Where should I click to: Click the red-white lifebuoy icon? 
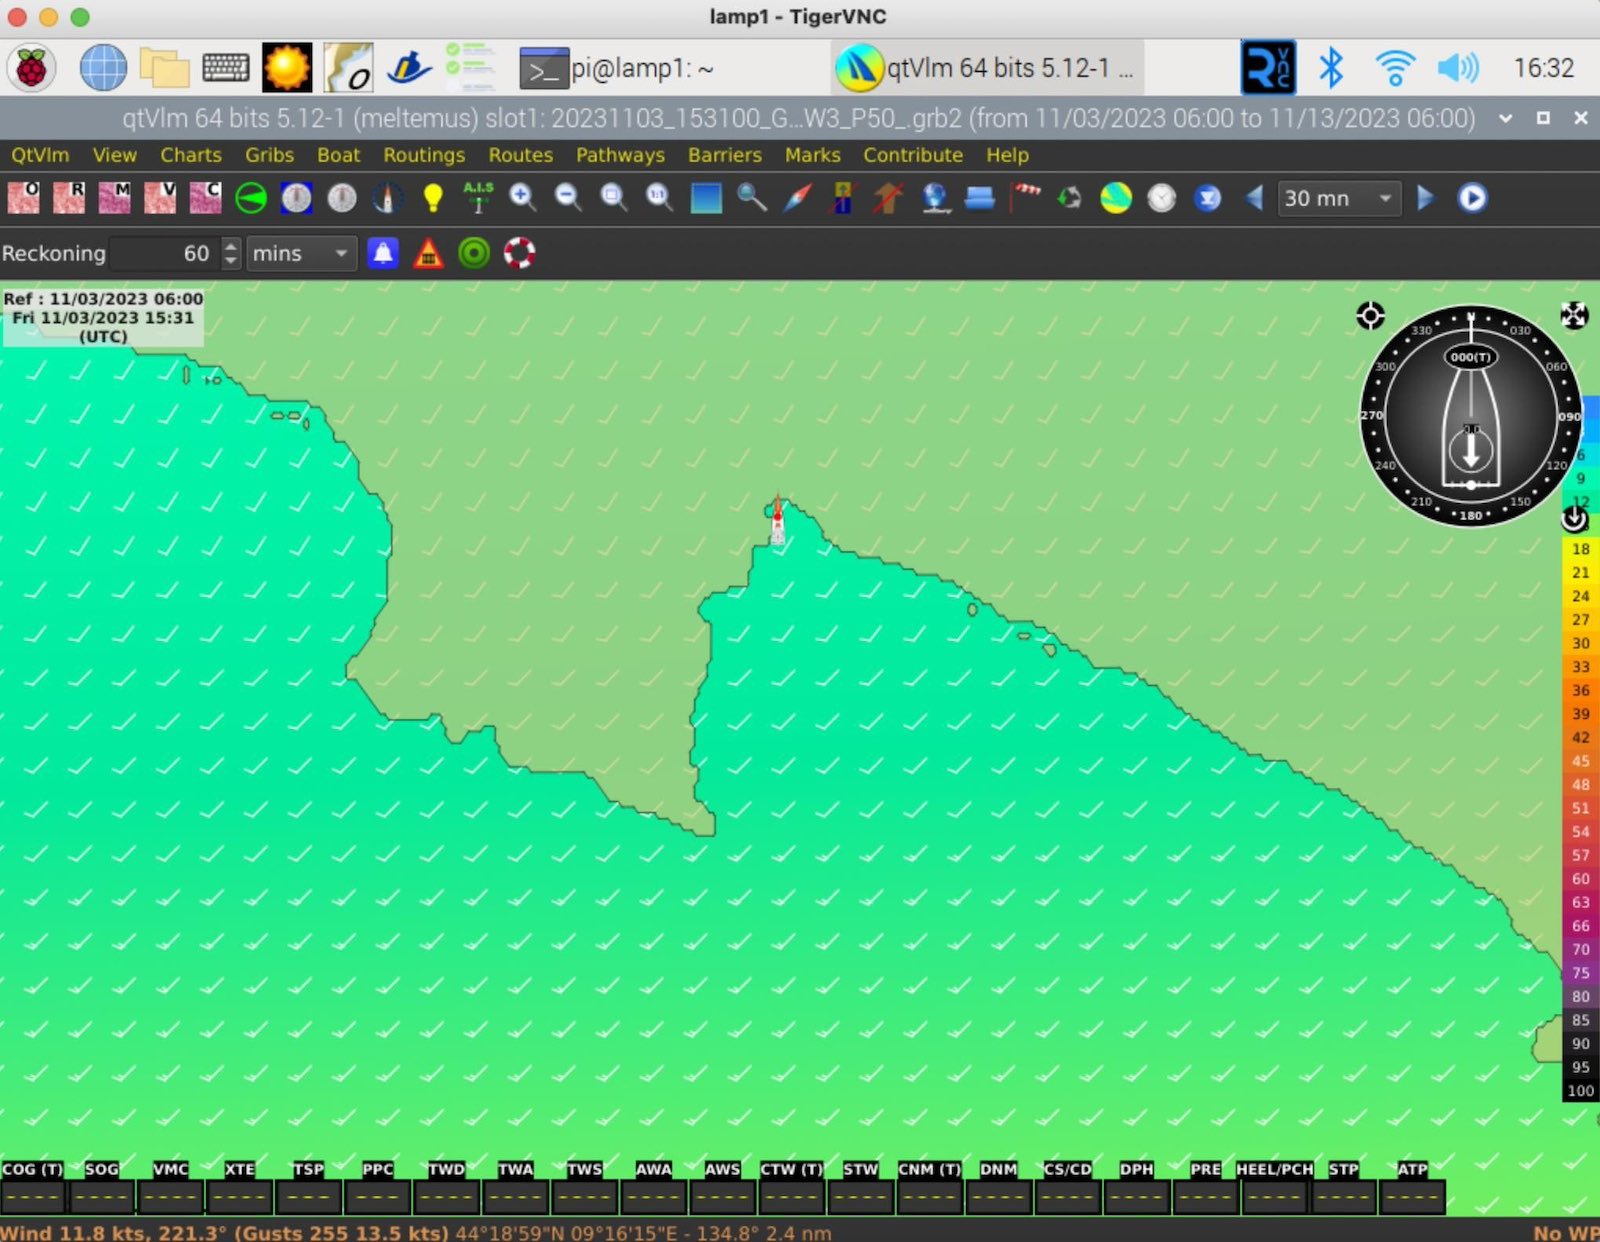(x=519, y=253)
